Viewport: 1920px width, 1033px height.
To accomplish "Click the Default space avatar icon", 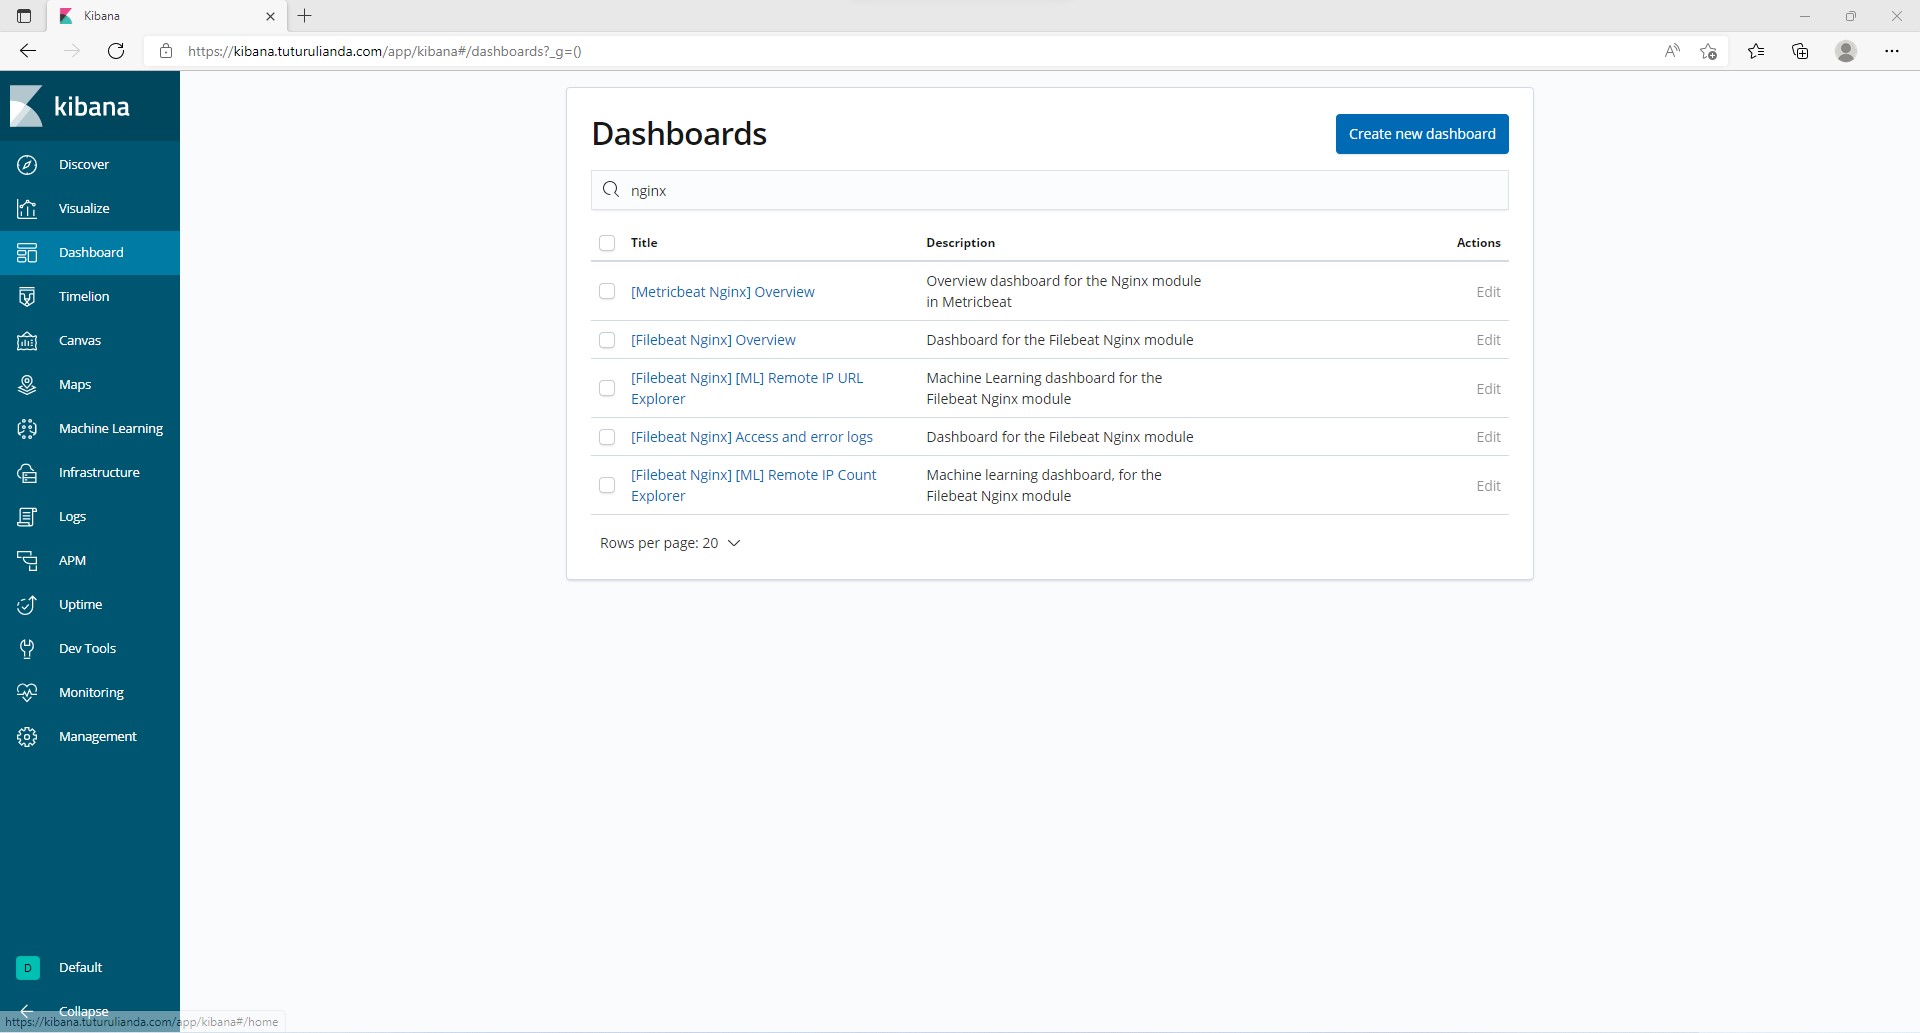I will pos(28,968).
